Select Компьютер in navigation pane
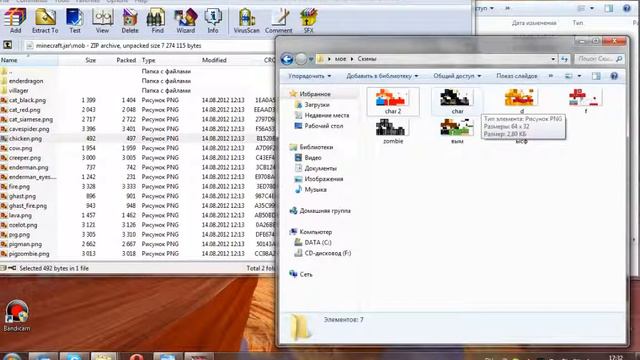The image size is (640, 360). [316, 232]
